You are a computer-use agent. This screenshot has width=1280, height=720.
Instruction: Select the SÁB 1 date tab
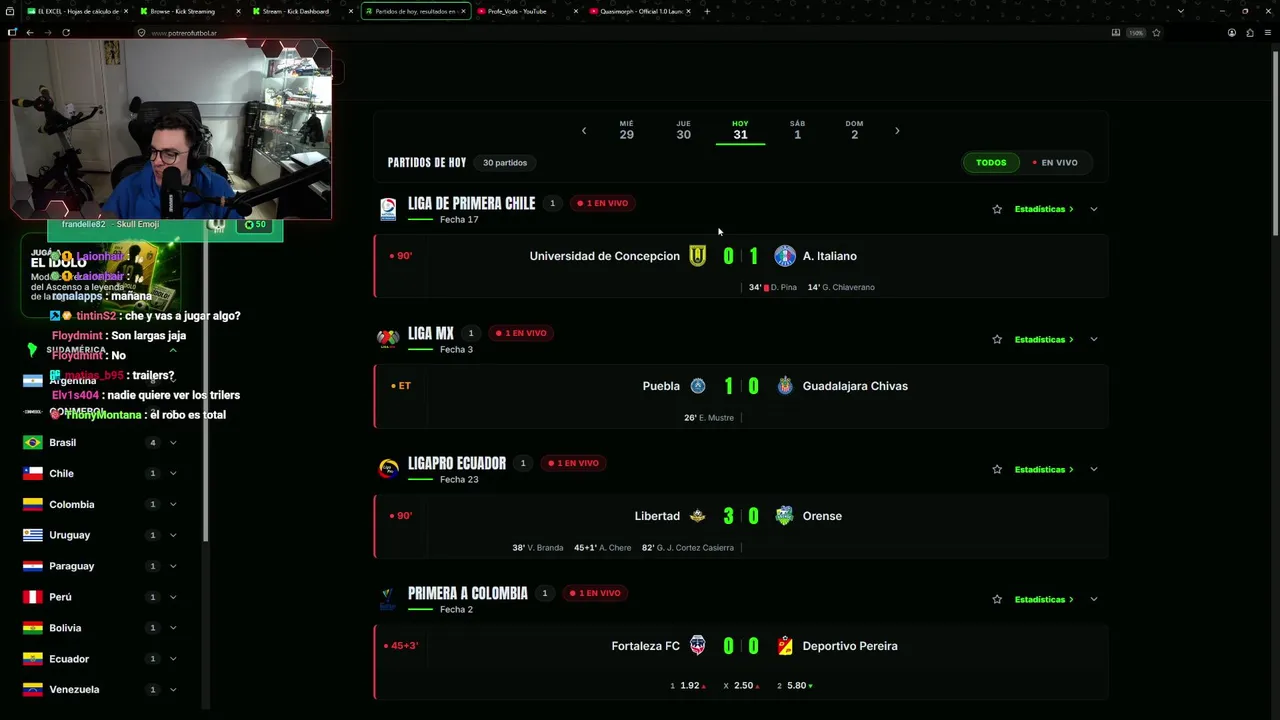click(x=797, y=130)
